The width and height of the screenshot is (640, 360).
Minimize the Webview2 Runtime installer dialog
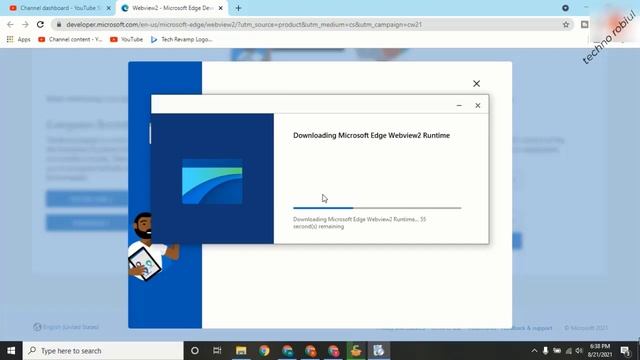(x=459, y=105)
